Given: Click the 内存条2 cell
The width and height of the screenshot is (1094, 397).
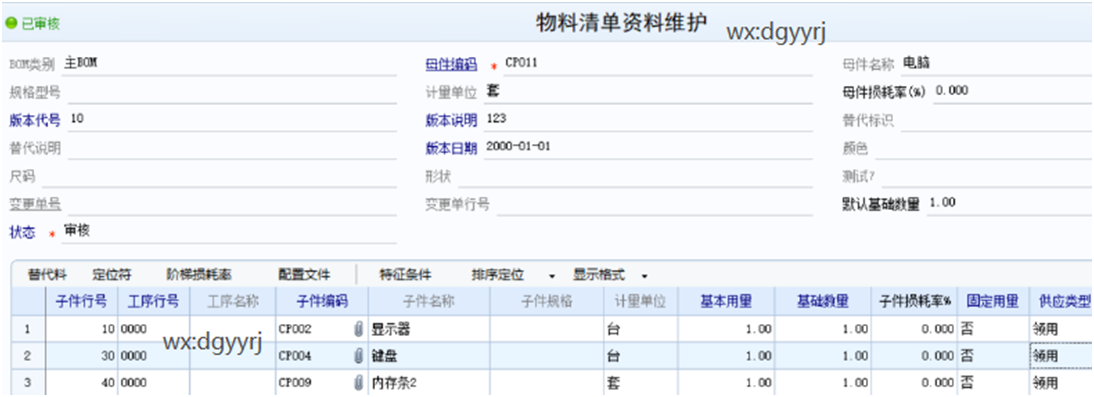Looking at the screenshot, I should coord(429,382).
